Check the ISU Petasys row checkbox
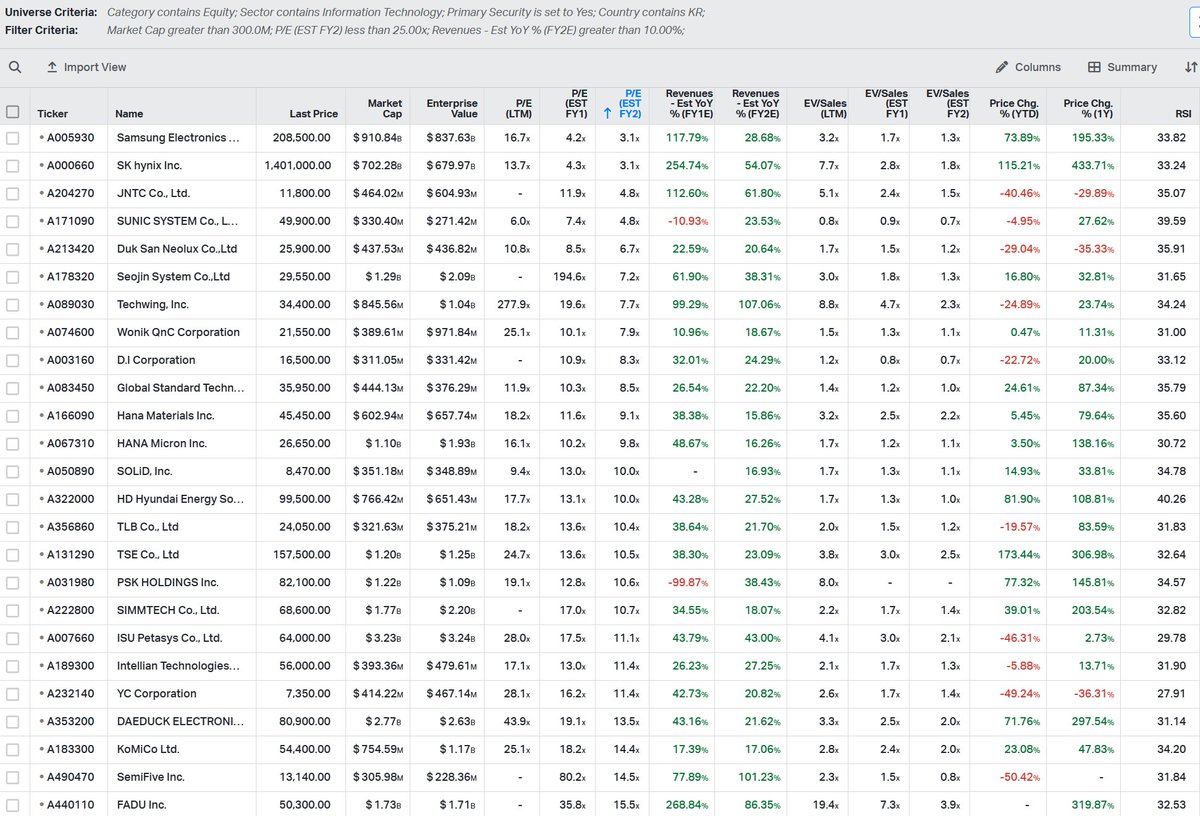The width and height of the screenshot is (1200, 816). [13, 638]
